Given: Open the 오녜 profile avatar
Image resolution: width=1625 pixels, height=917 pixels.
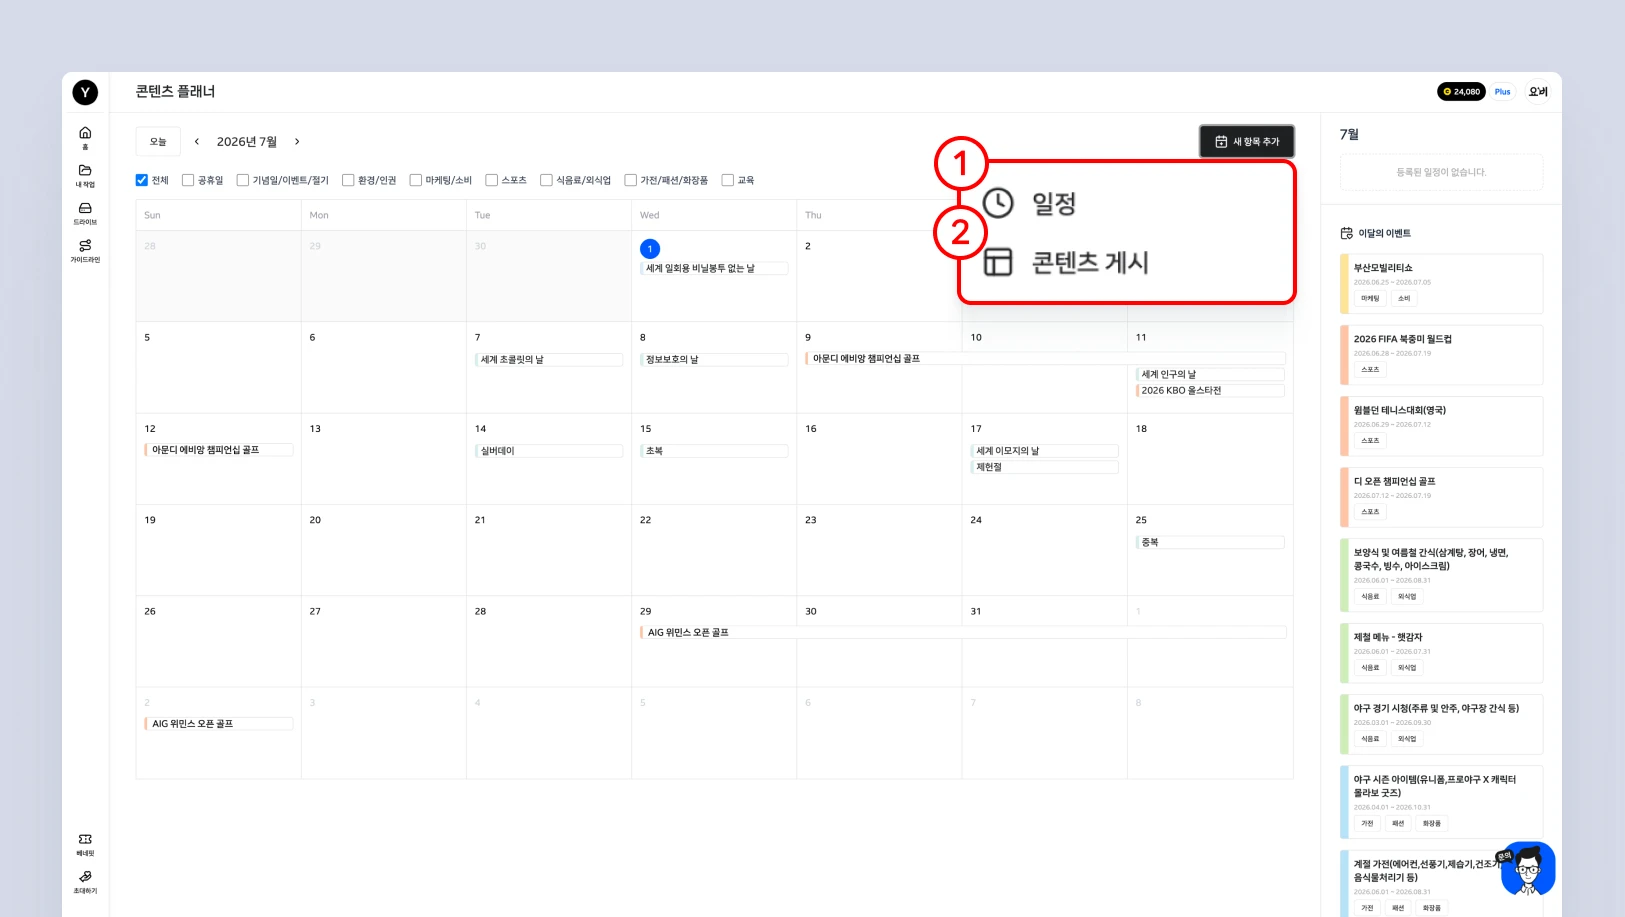Looking at the screenshot, I should pos(1538,92).
